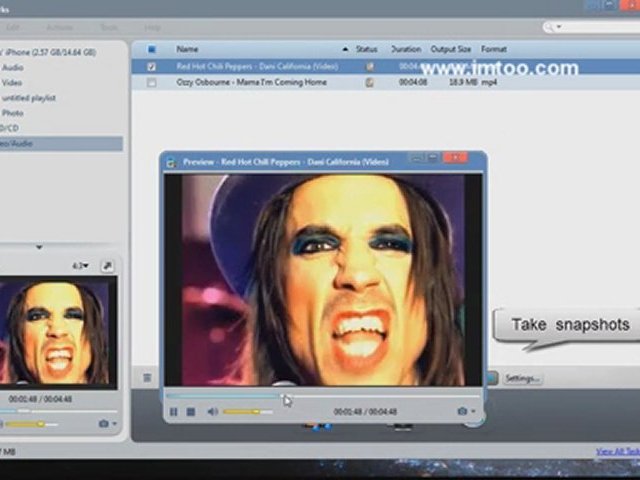
Task: Expand the snapshot options arrow in the Preview window
Action: click(472, 411)
